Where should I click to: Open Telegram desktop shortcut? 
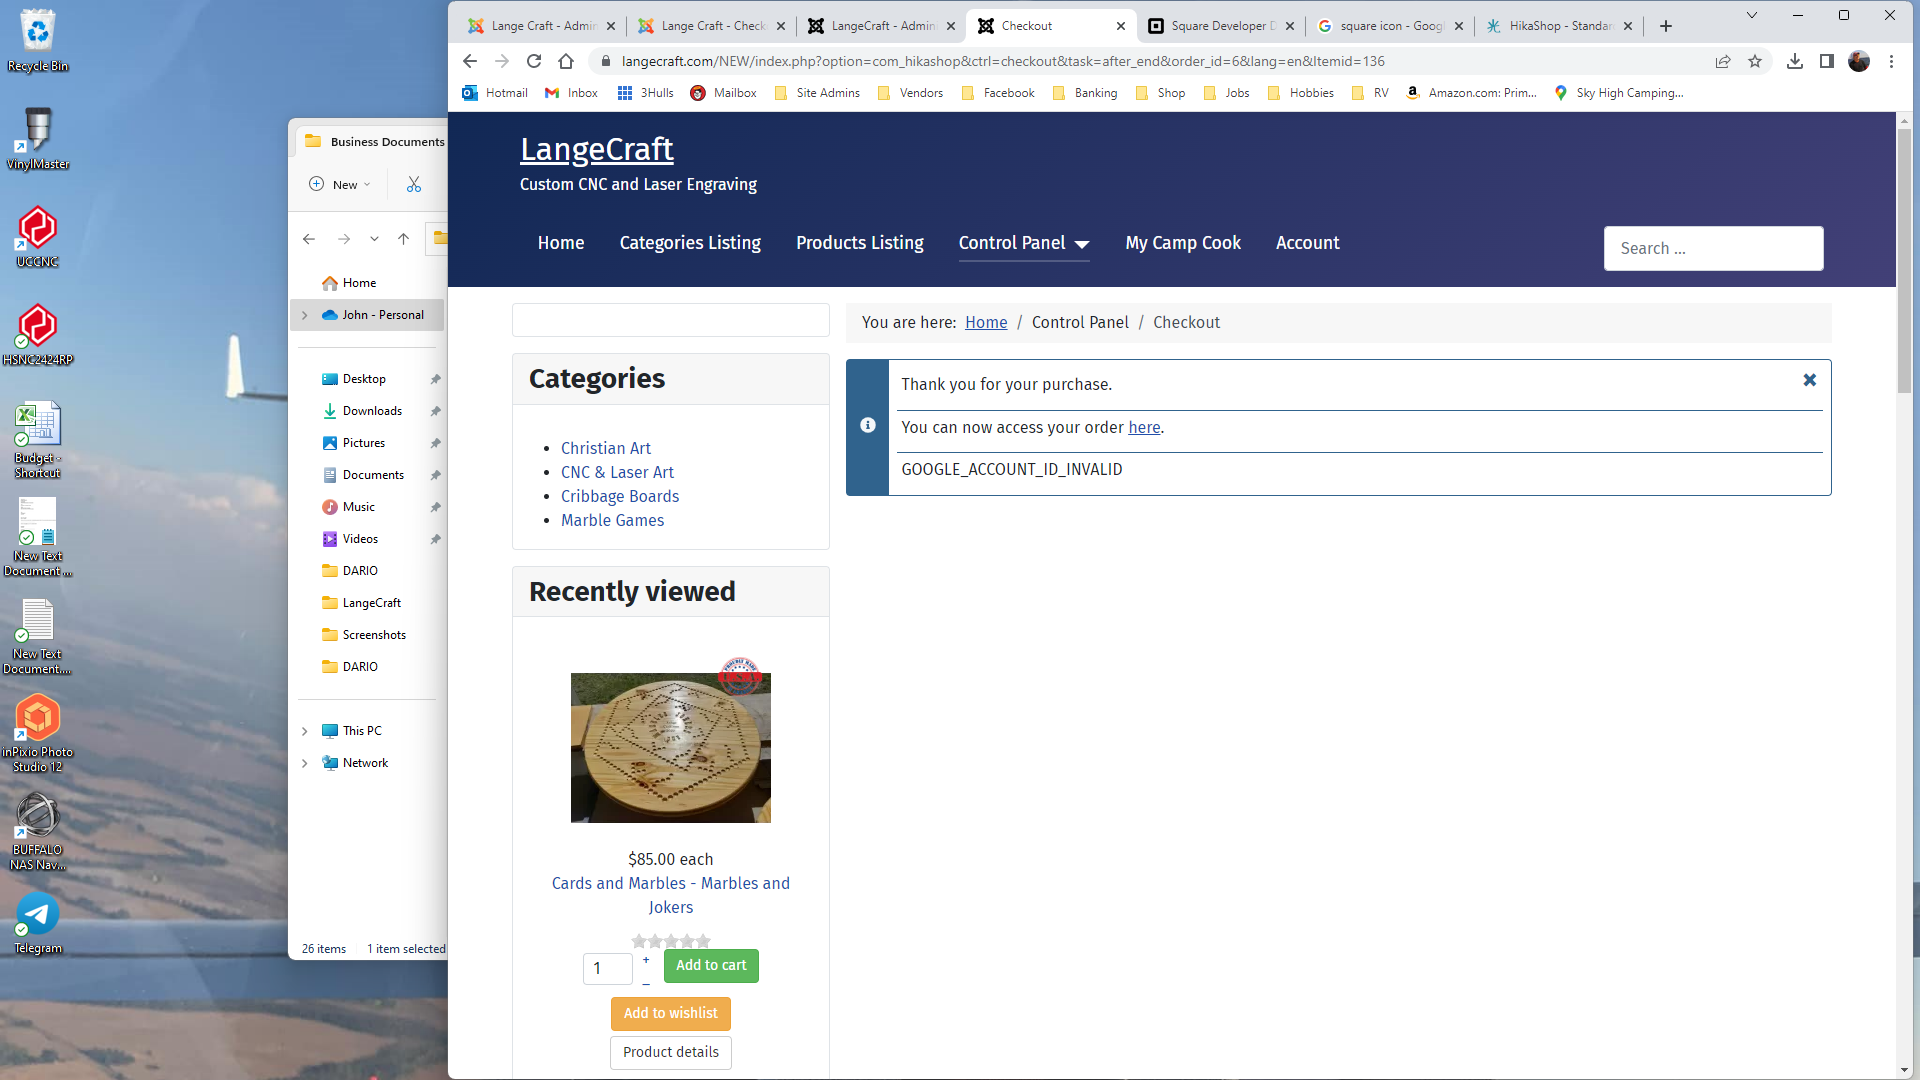point(37,915)
